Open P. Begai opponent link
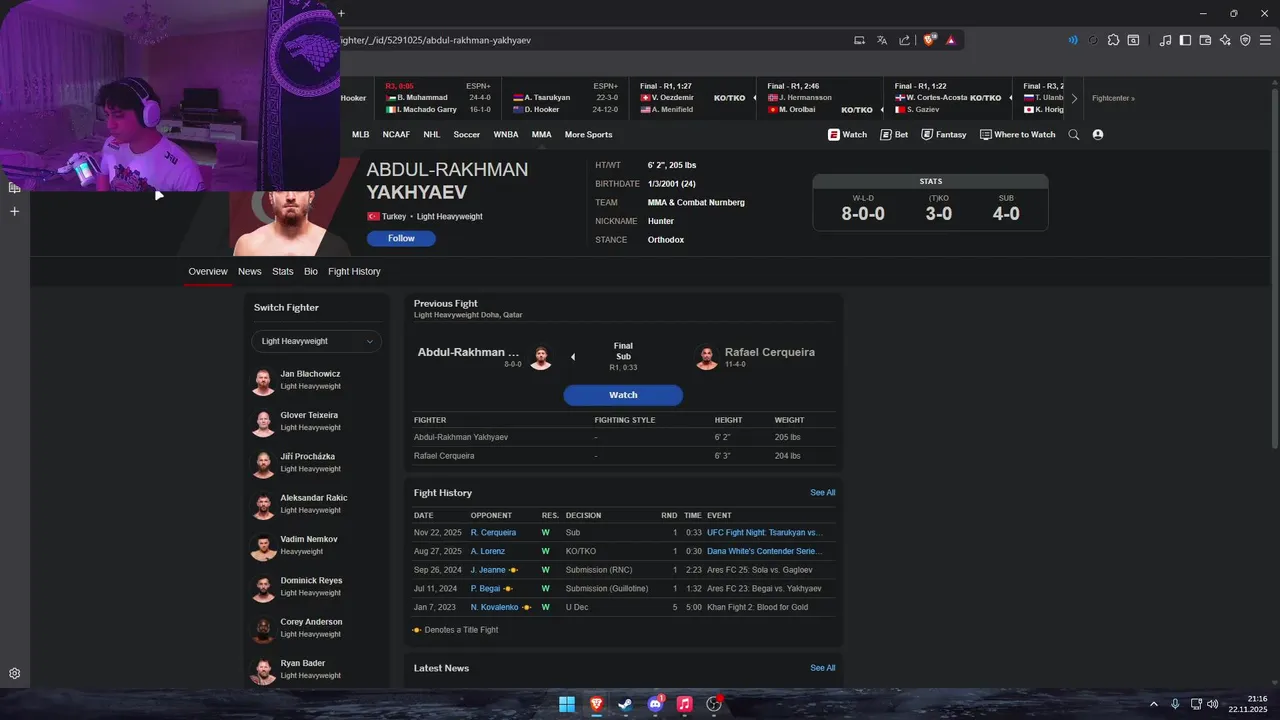The width and height of the screenshot is (1280, 720). [485, 589]
